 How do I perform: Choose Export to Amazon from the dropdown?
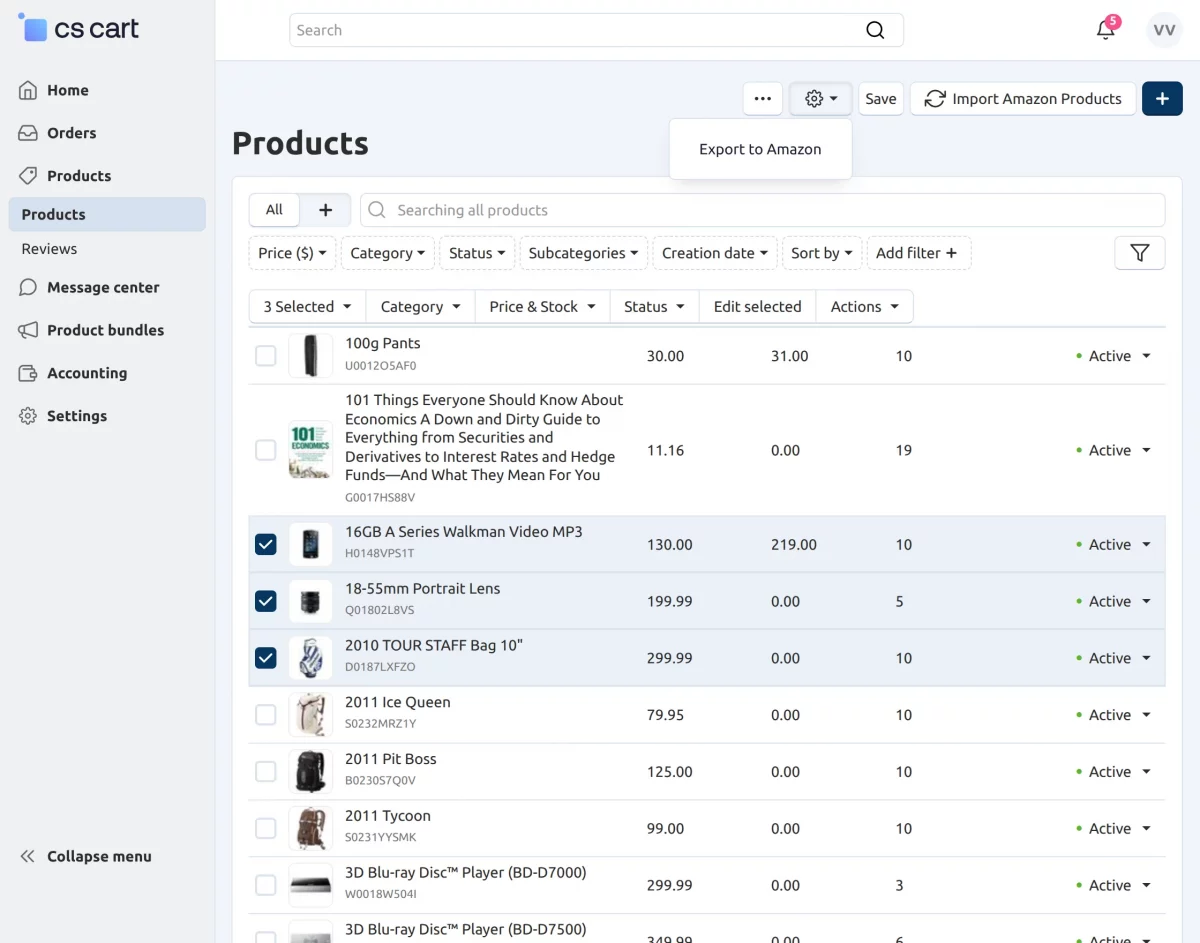pyautogui.click(x=760, y=149)
